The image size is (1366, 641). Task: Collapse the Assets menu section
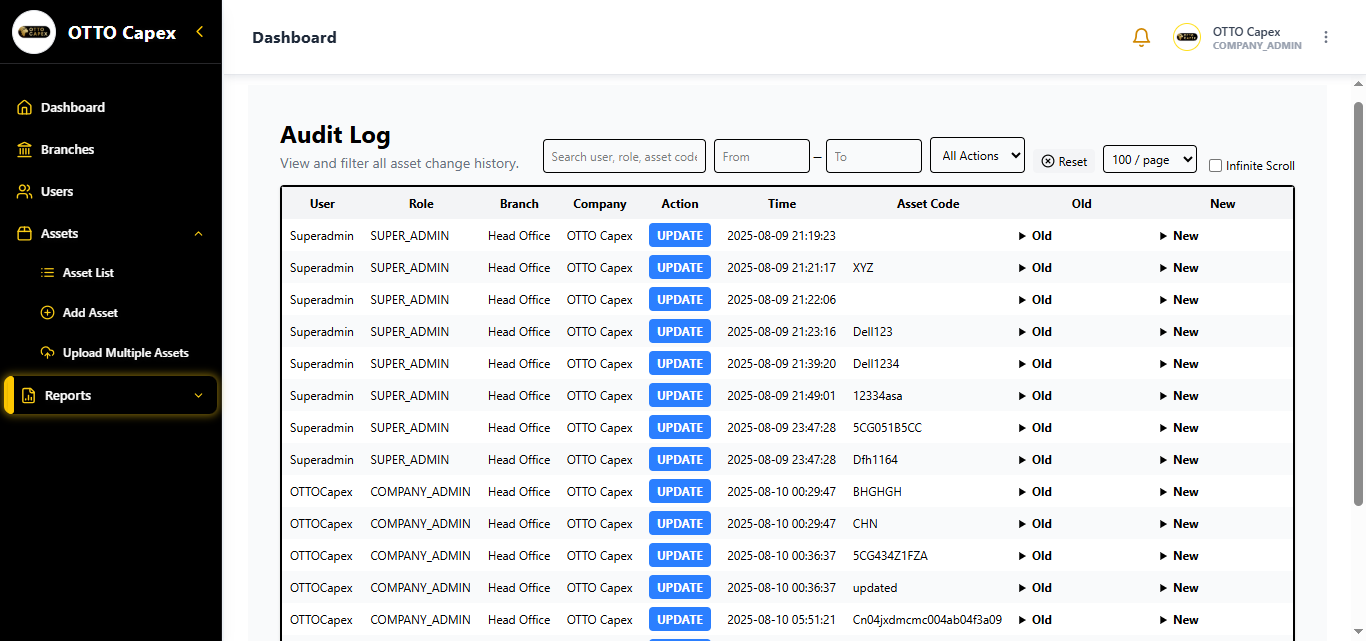pos(198,233)
